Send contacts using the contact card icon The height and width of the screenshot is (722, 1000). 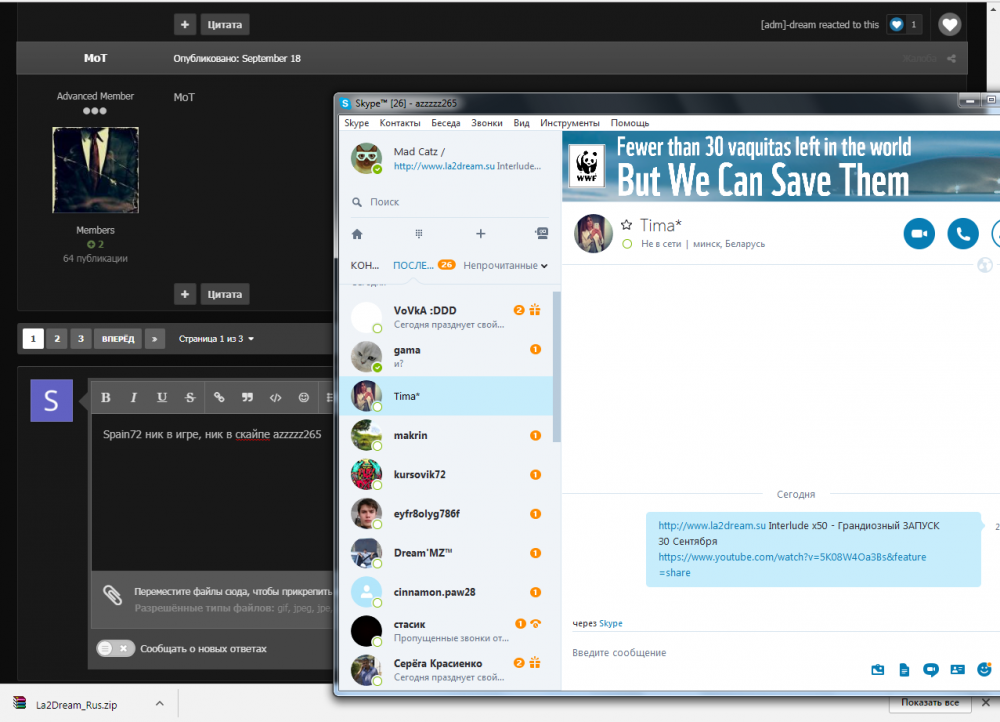click(x=957, y=669)
